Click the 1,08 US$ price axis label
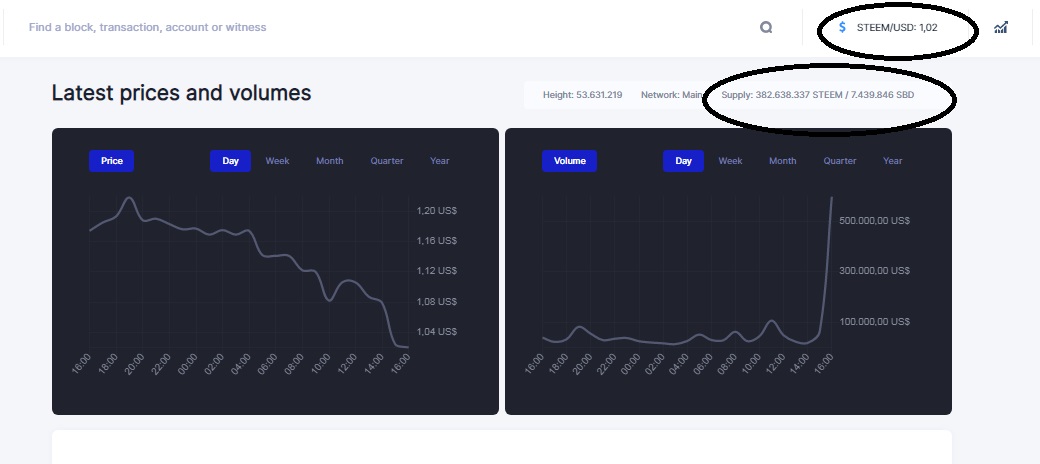Viewport: 1040px width, 464px height. 436,302
